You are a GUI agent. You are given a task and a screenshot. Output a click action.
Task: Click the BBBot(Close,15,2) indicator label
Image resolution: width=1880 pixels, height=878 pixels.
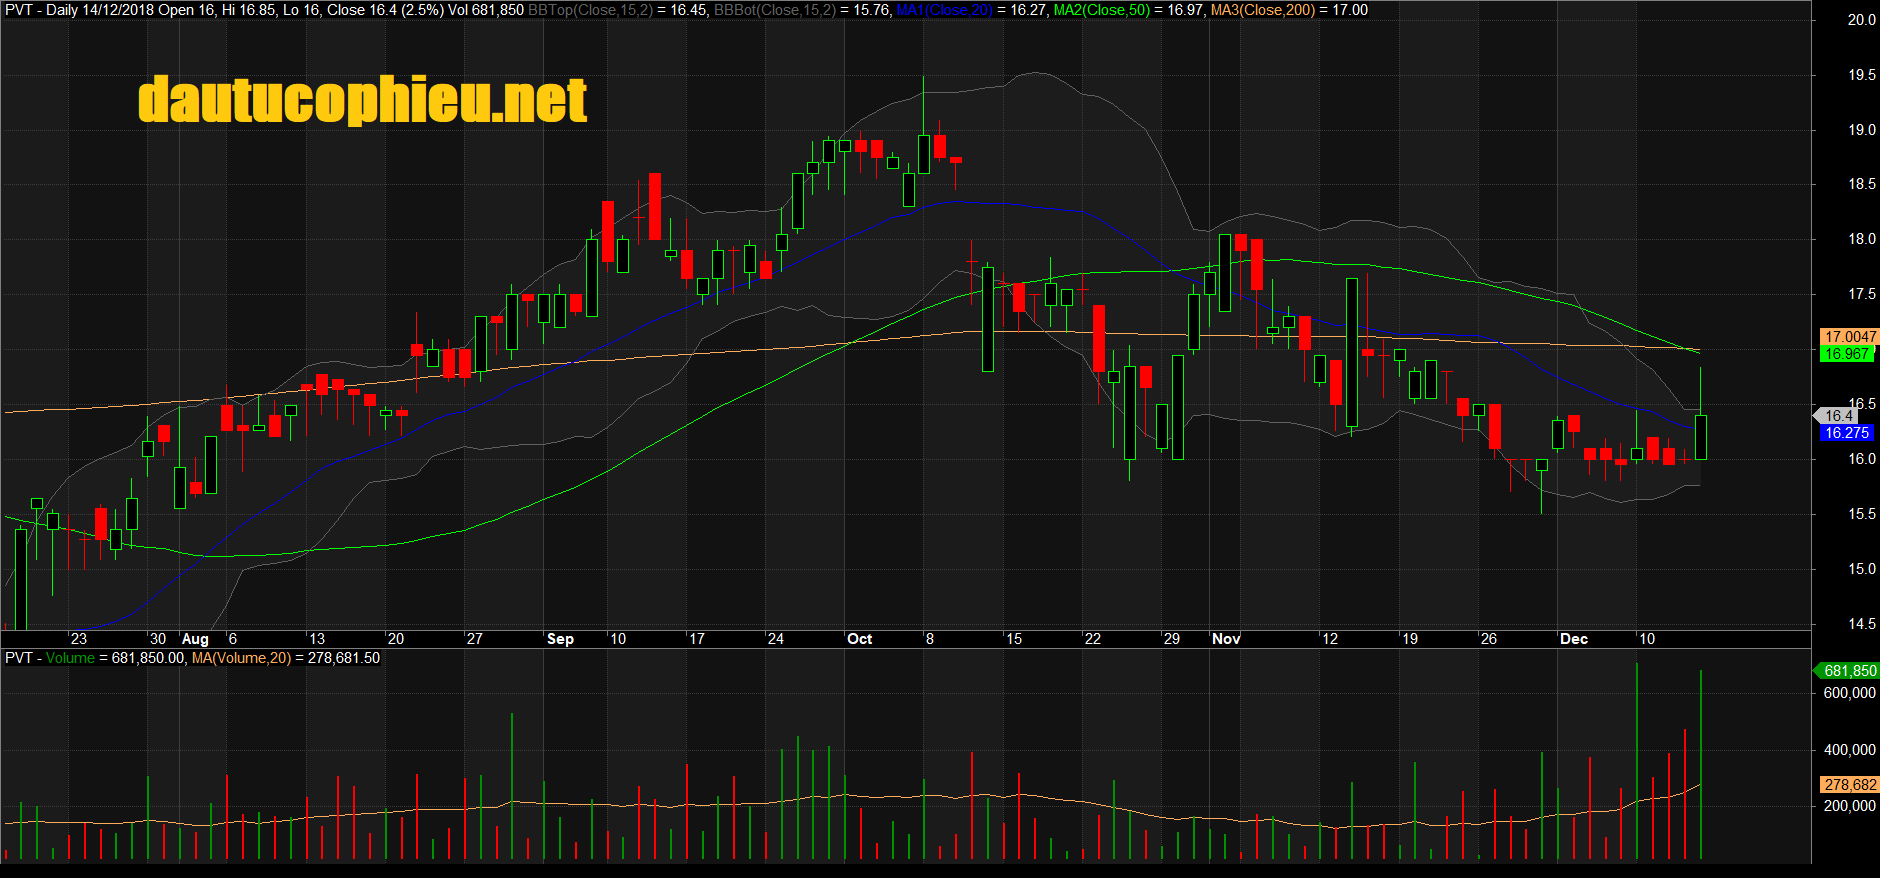(x=775, y=10)
